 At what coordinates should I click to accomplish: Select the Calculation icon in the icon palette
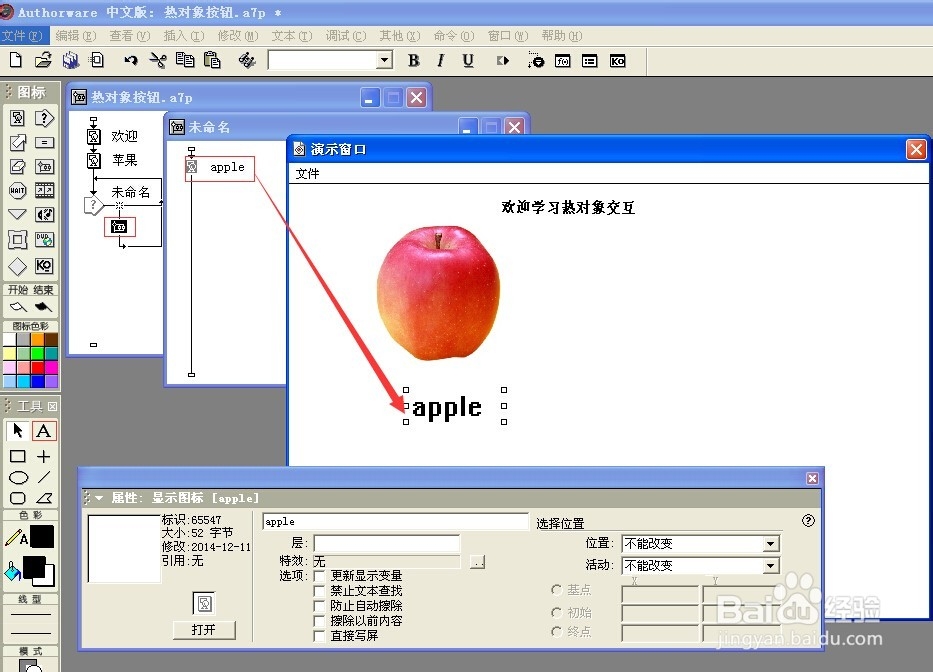[44, 142]
